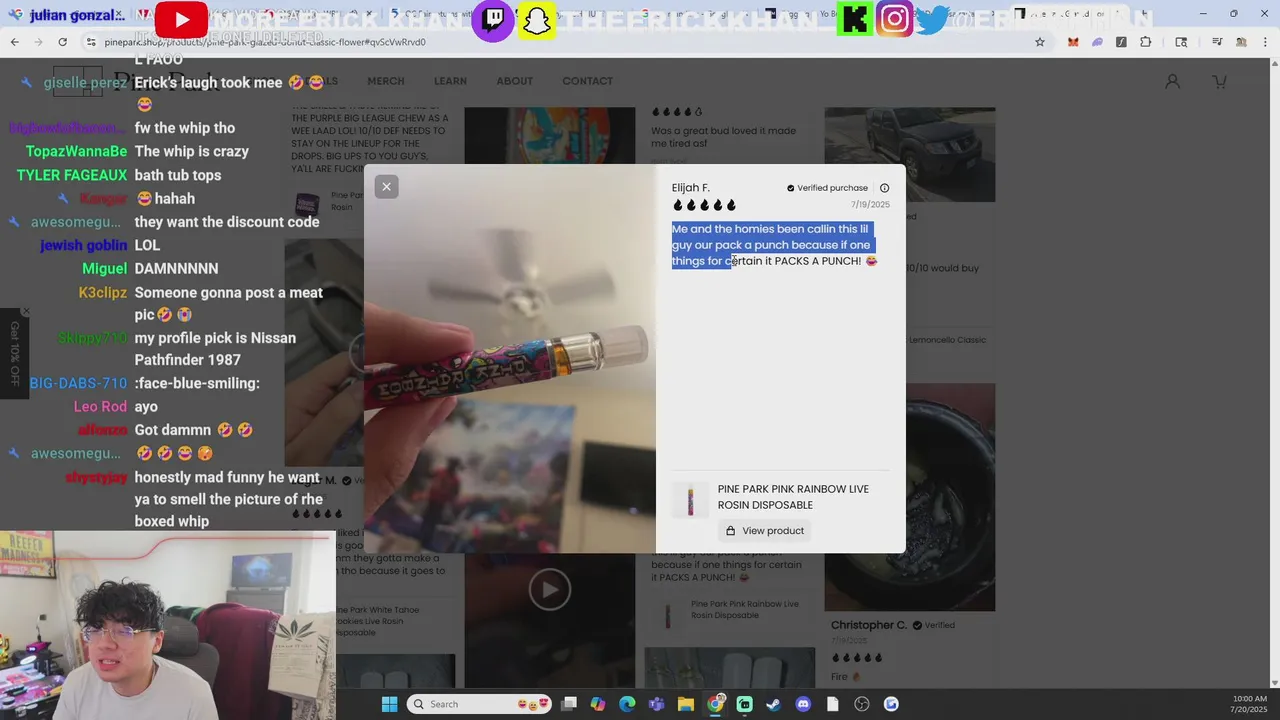Go back with the browser back arrow

coord(14,42)
